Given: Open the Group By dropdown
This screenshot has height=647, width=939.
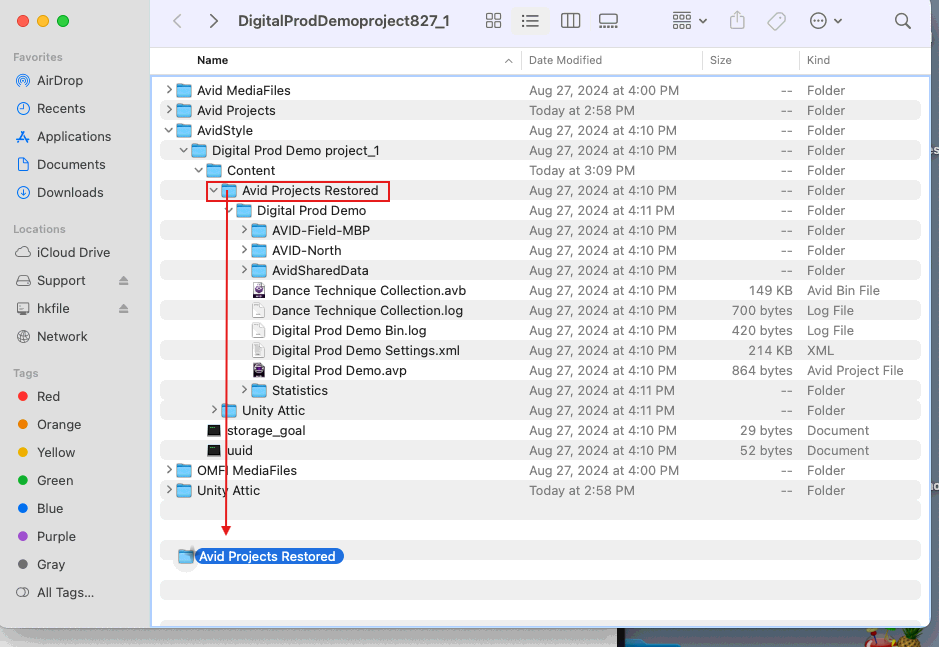Looking at the screenshot, I should pyautogui.click(x=690, y=21).
